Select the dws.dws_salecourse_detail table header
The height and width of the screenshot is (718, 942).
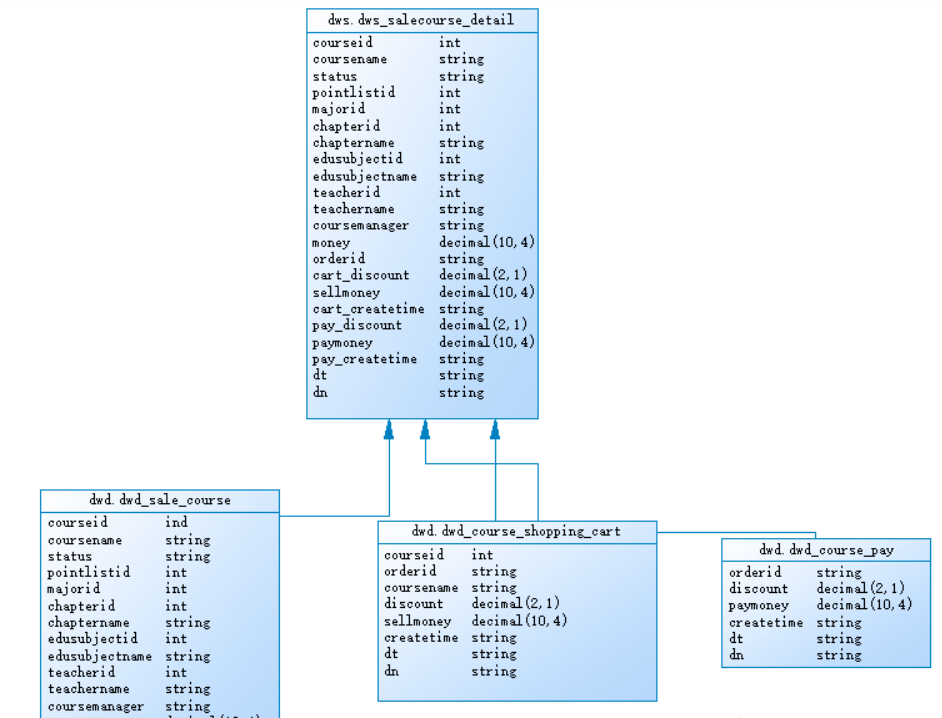point(422,20)
